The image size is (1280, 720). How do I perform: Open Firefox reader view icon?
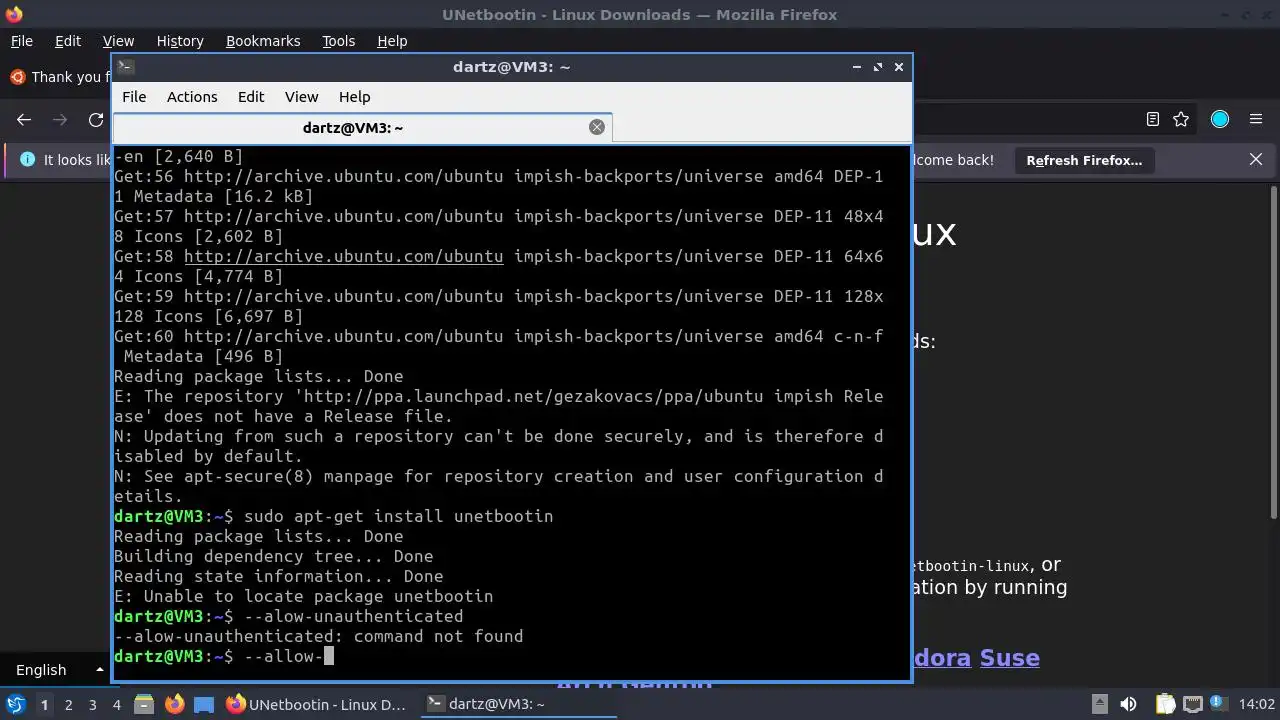tap(1152, 119)
